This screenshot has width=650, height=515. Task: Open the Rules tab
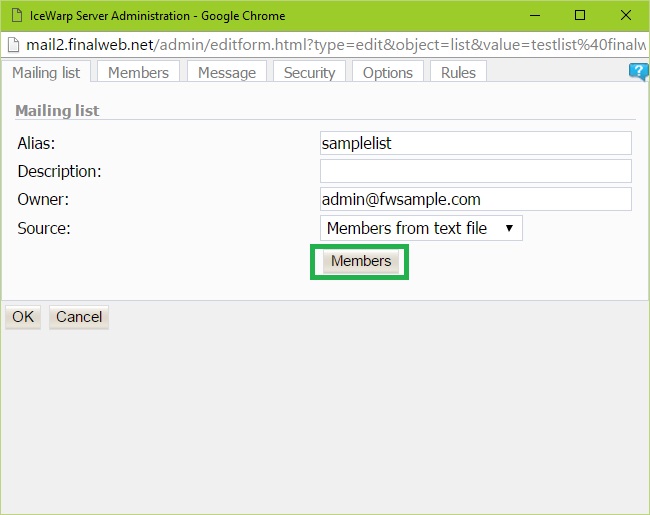(x=458, y=72)
